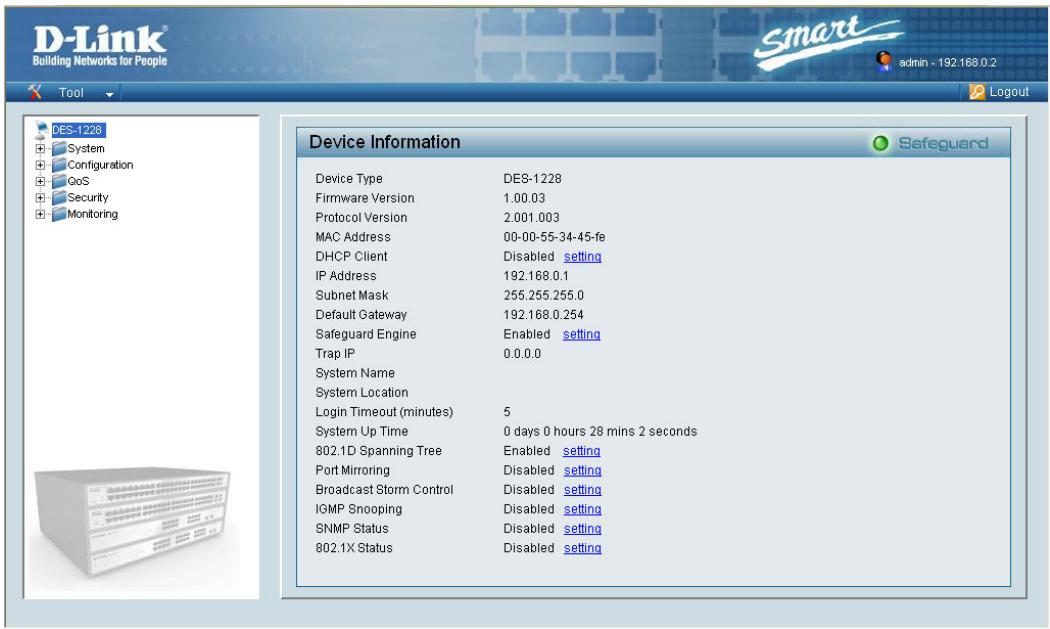Select the Monitoring tree item label

pyautogui.click(x=92, y=214)
